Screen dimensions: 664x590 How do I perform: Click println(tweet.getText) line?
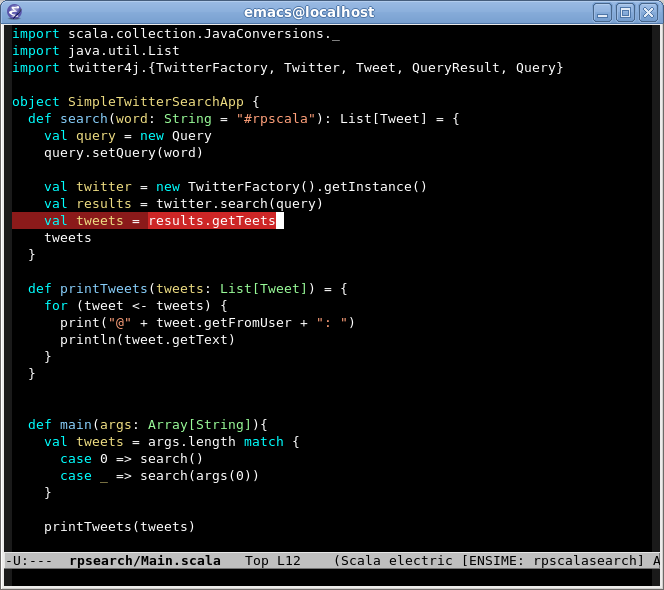tap(147, 340)
